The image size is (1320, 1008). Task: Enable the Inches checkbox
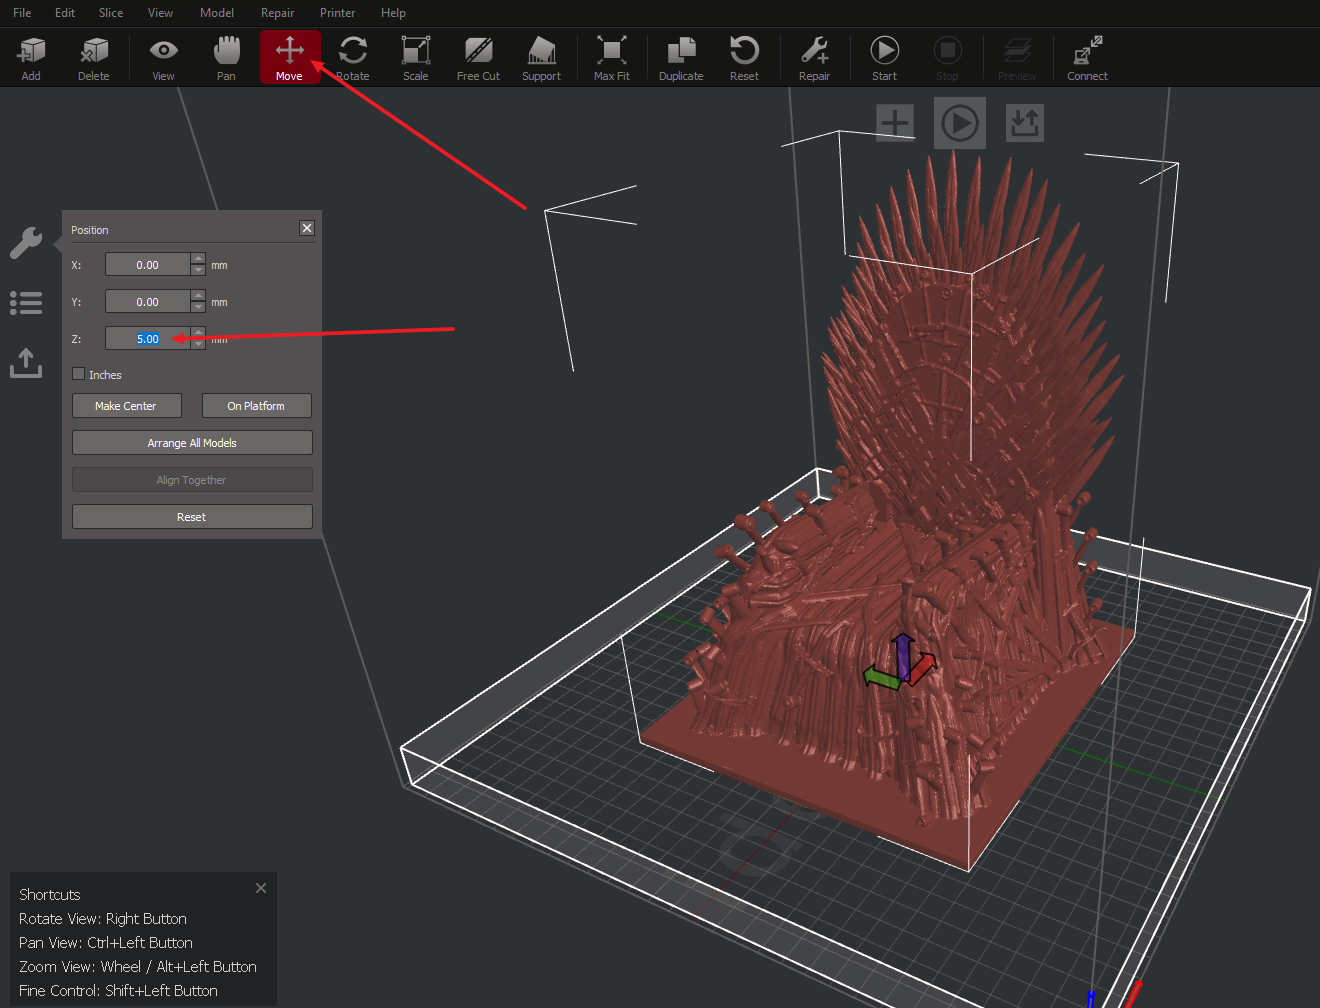coord(79,374)
